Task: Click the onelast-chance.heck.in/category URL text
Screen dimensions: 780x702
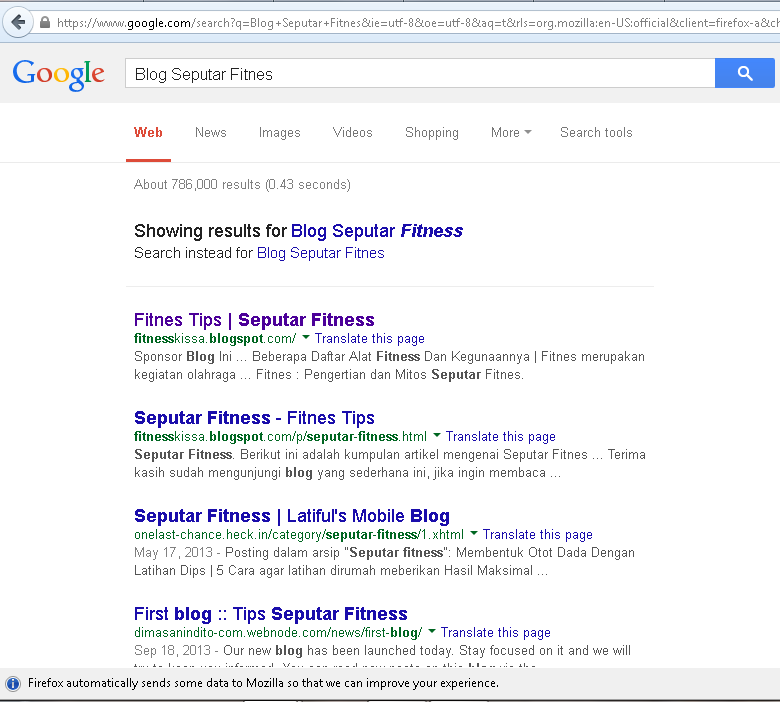Action: (299, 535)
